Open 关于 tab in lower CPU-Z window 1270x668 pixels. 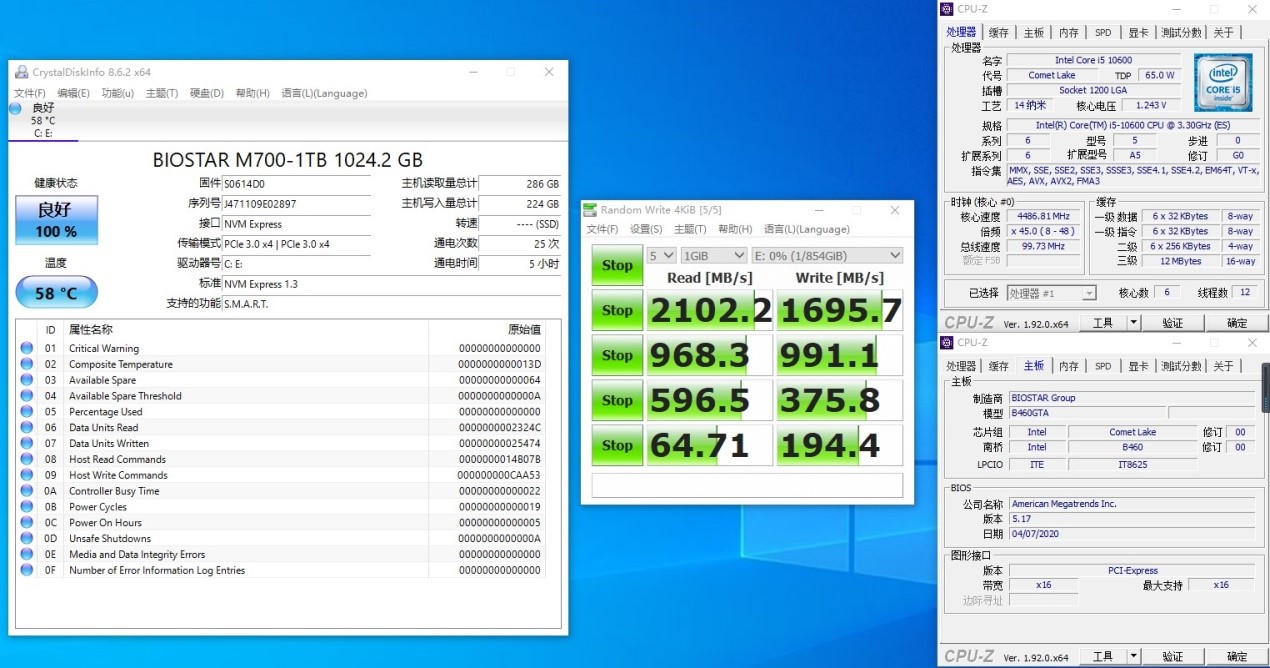(x=1223, y=366)
